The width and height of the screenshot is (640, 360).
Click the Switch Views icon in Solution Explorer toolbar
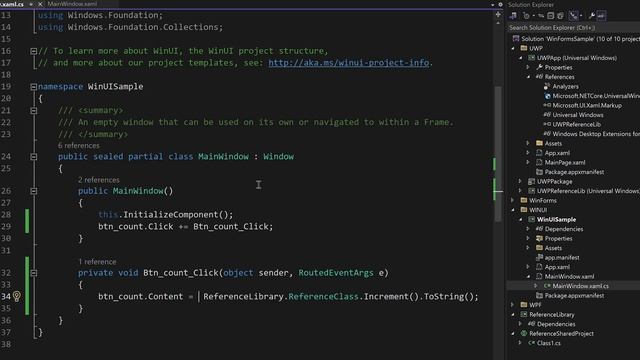[x=513, y=16]
